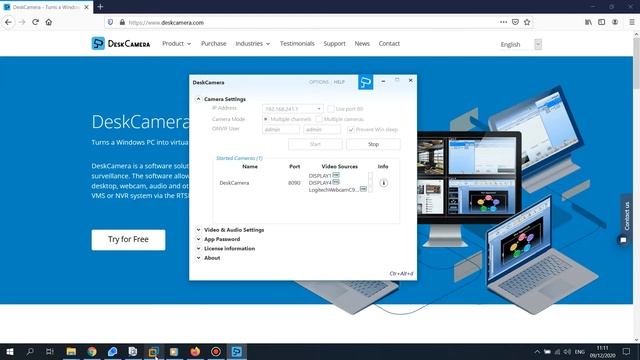Open camera info button for DeskCamera row
The image size is (640, 360).
383,183
